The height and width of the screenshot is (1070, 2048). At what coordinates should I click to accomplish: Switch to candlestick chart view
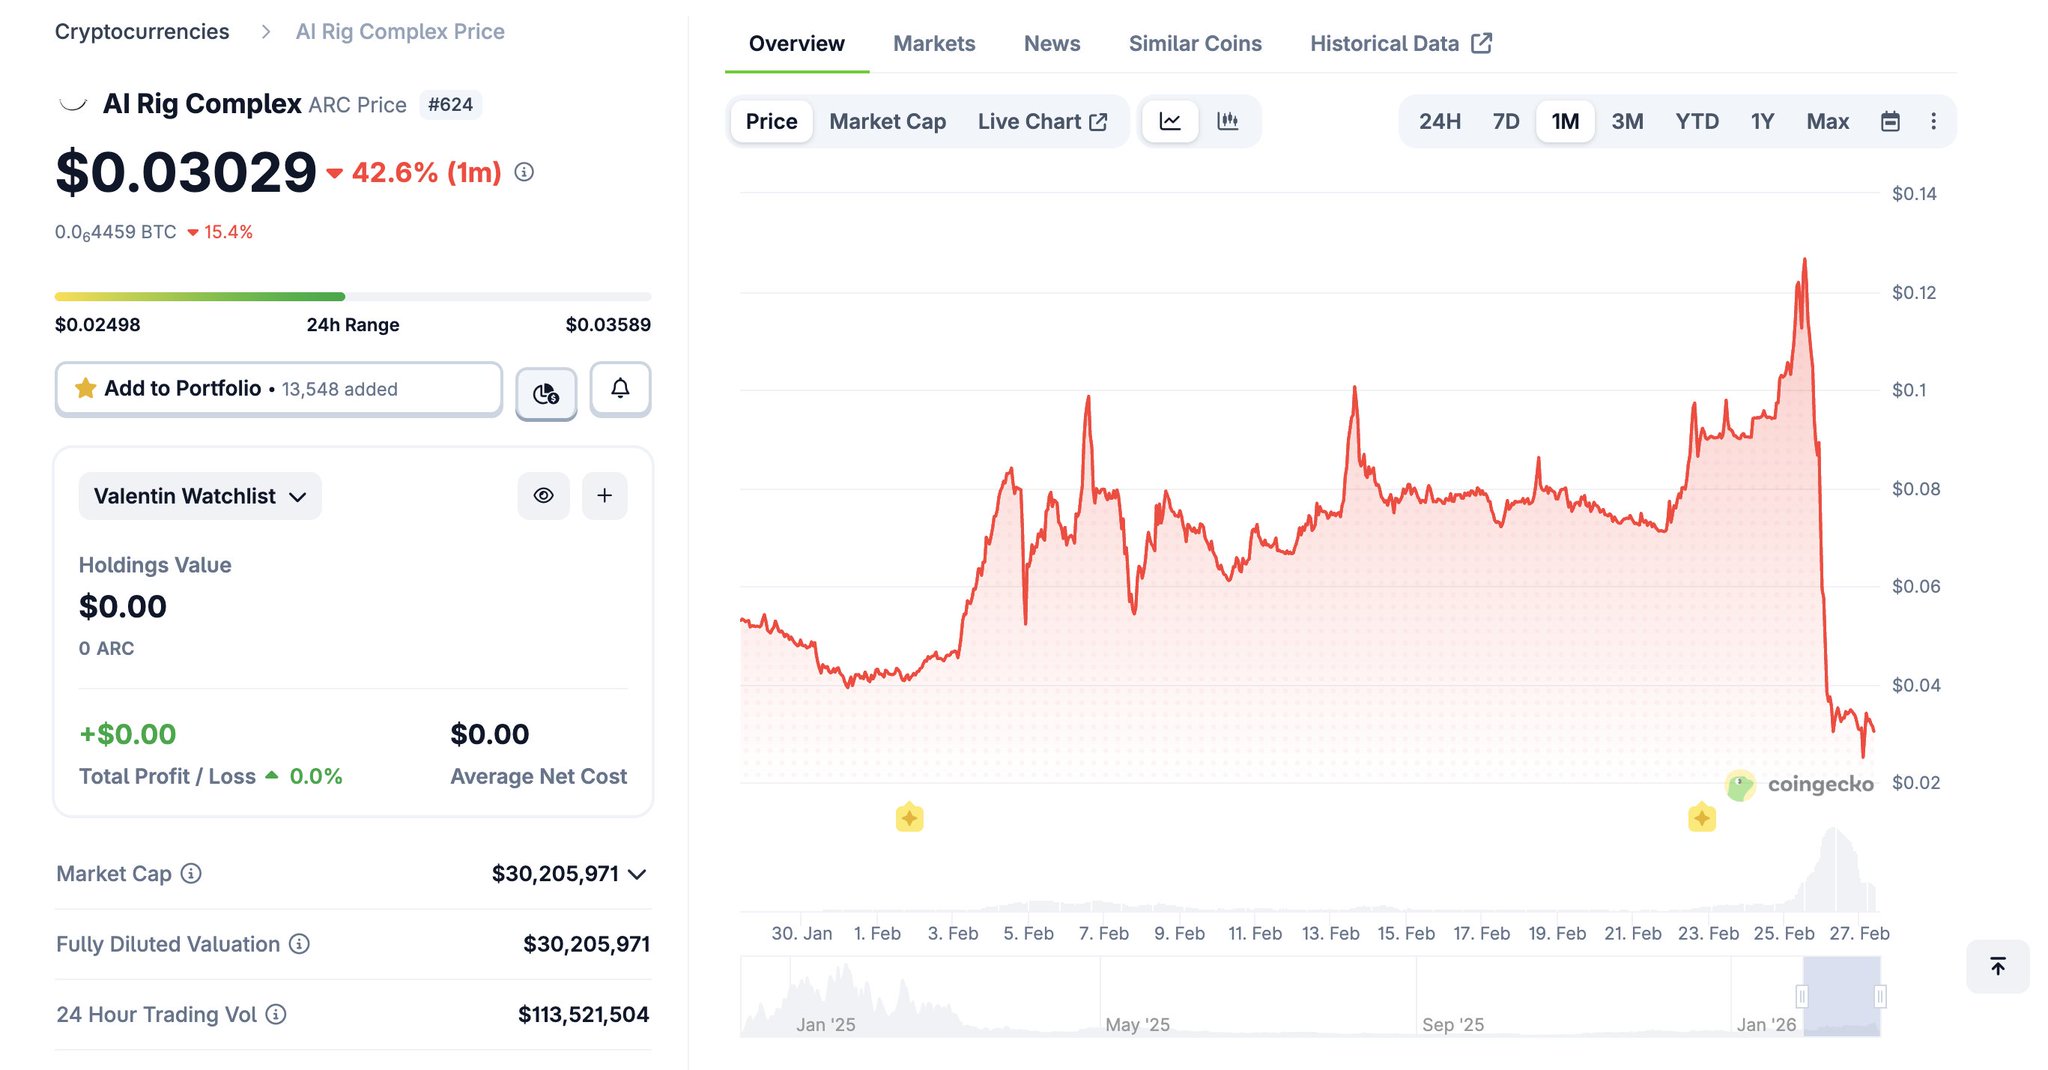(1227, 121)
